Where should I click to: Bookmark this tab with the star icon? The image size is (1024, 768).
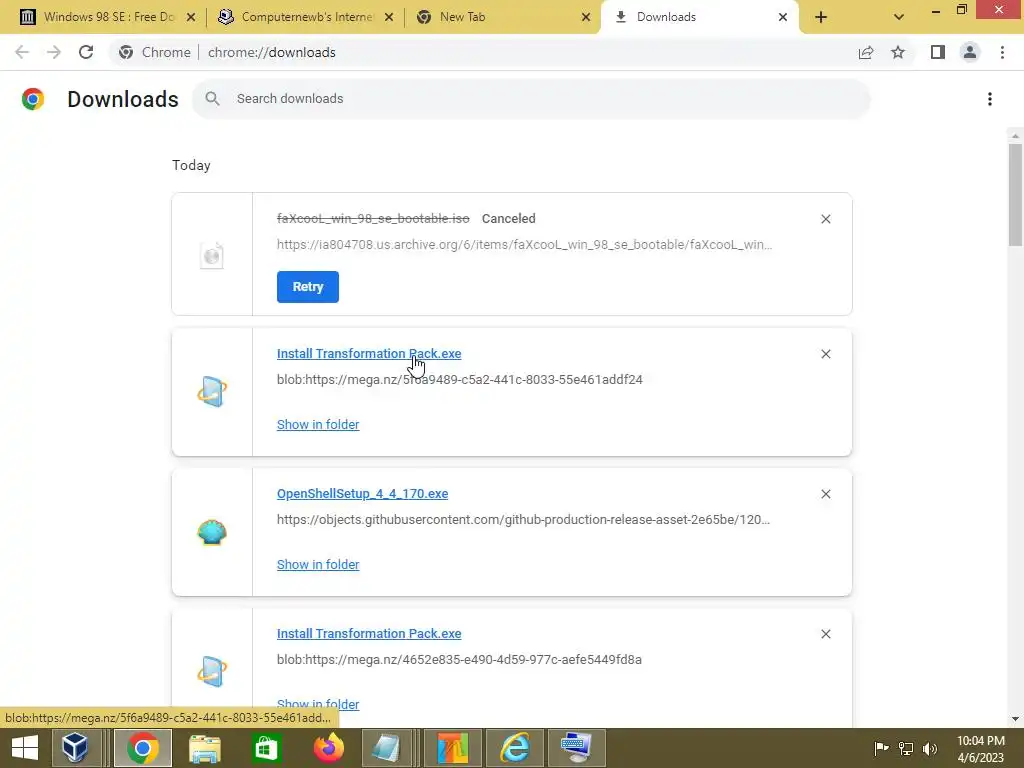pos(898,52)
